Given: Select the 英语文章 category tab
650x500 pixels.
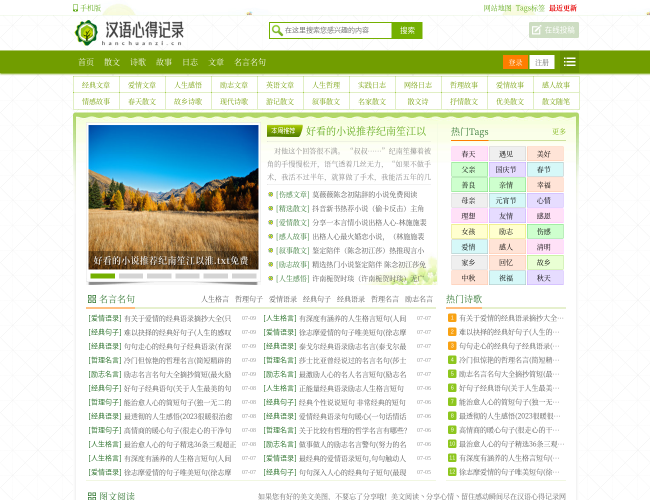Looking at the screenshot, I should pos(280,85).
